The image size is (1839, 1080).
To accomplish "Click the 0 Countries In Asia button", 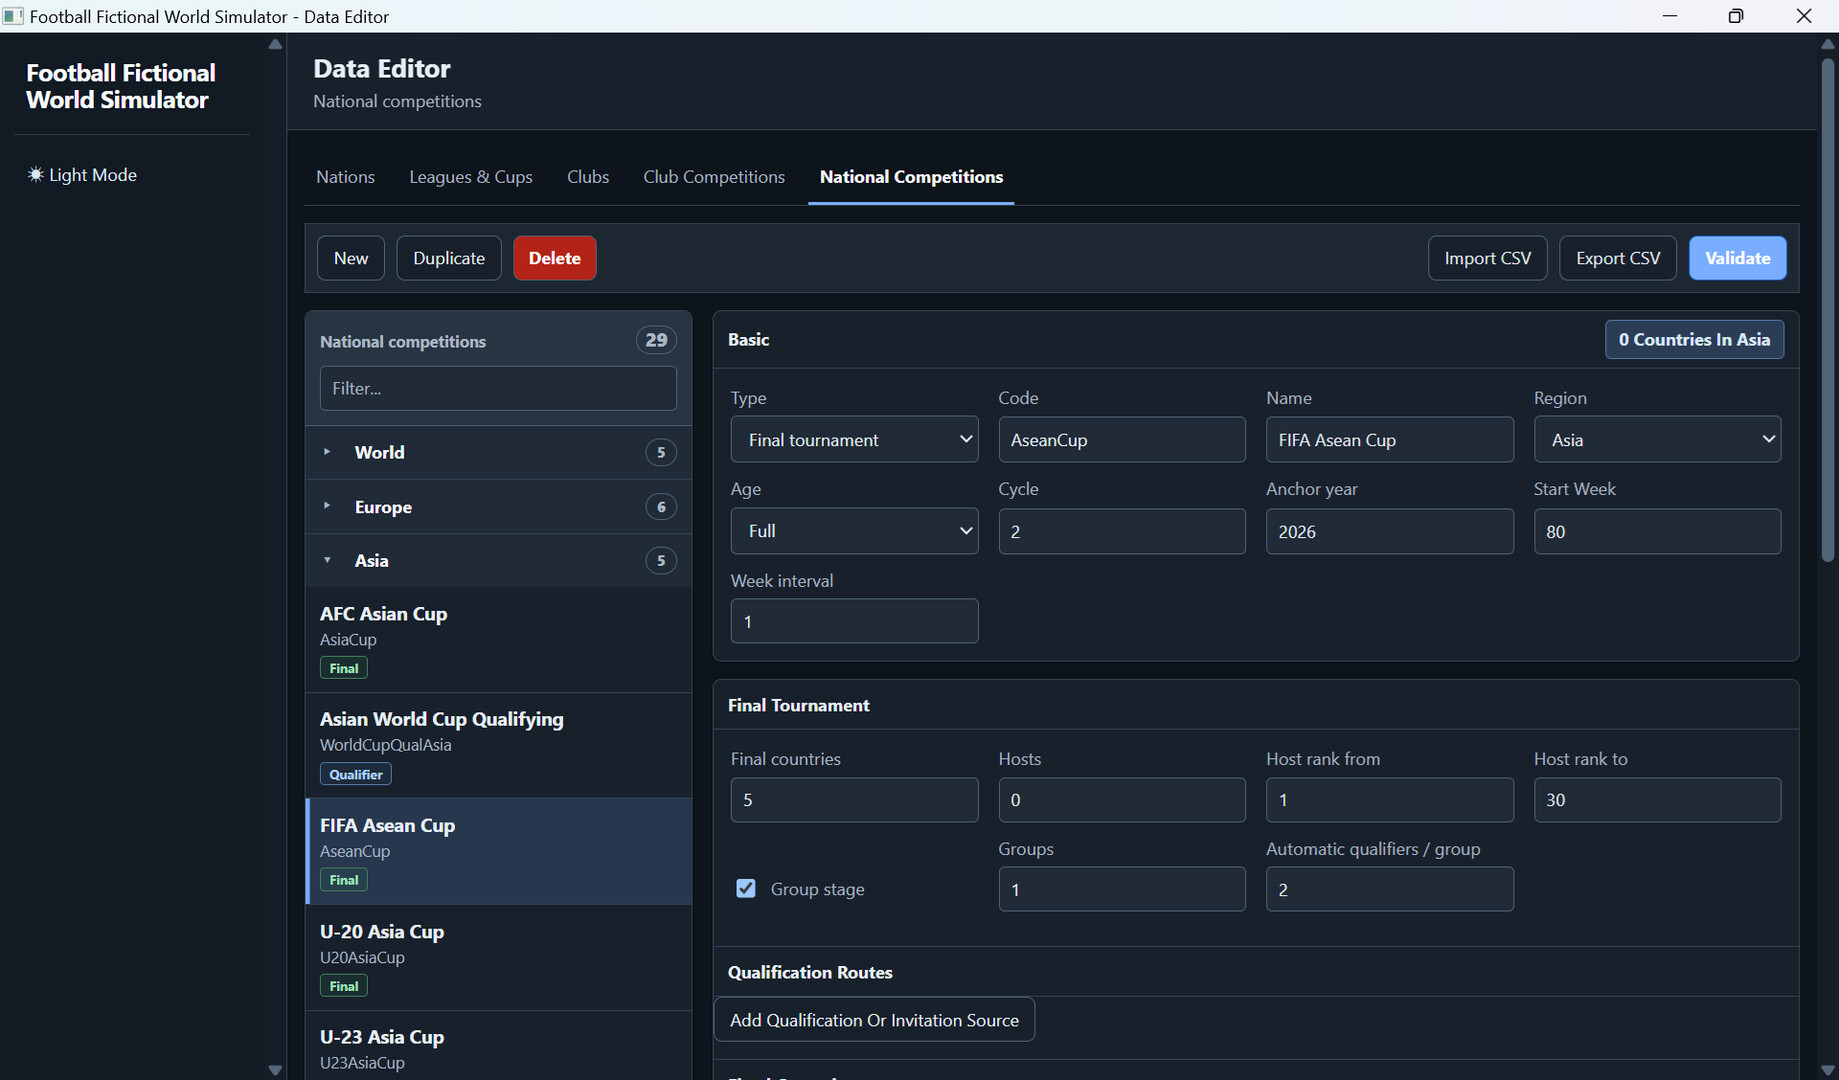I will 1694,340.
